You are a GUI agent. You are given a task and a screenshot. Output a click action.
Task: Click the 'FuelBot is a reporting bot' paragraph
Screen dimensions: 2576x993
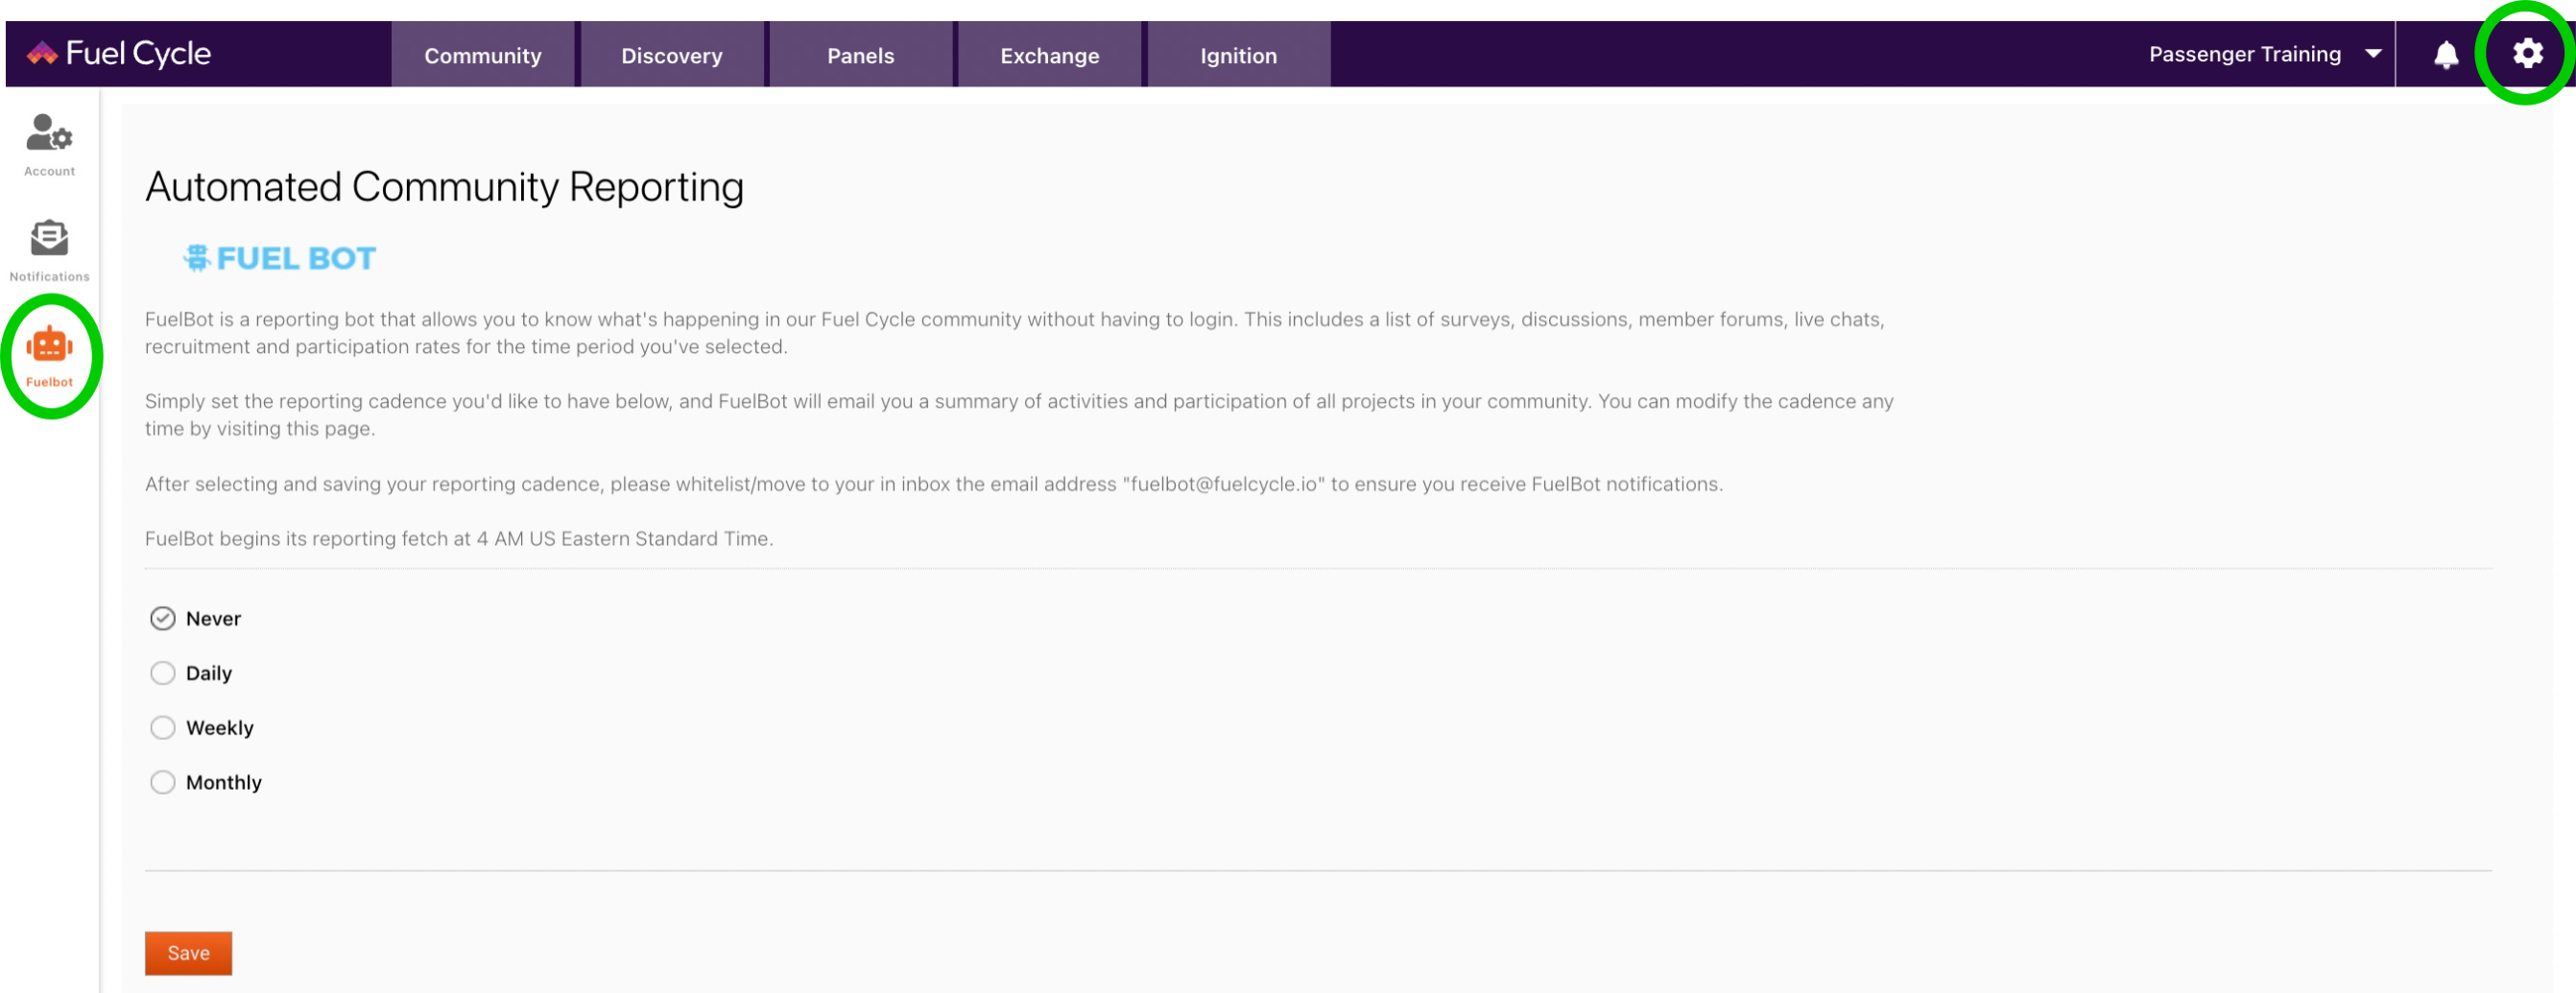click(x=1015, y=333)
